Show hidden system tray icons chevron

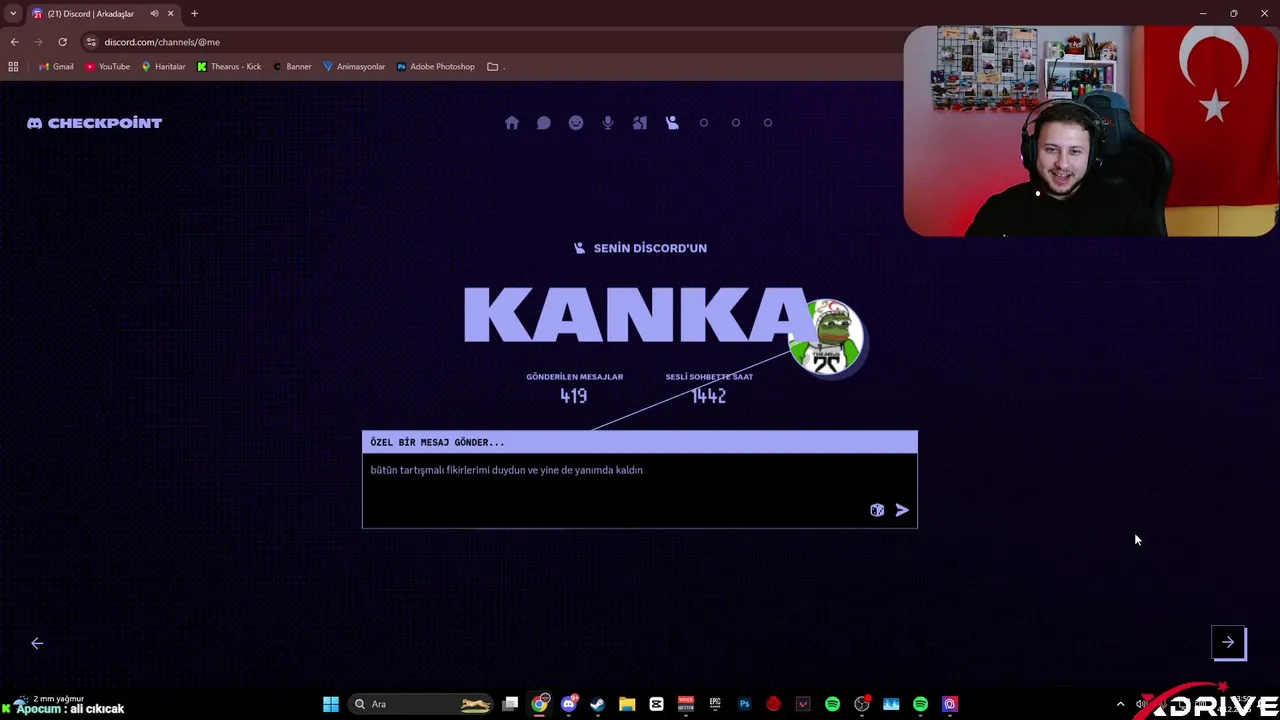(1120, 704)
